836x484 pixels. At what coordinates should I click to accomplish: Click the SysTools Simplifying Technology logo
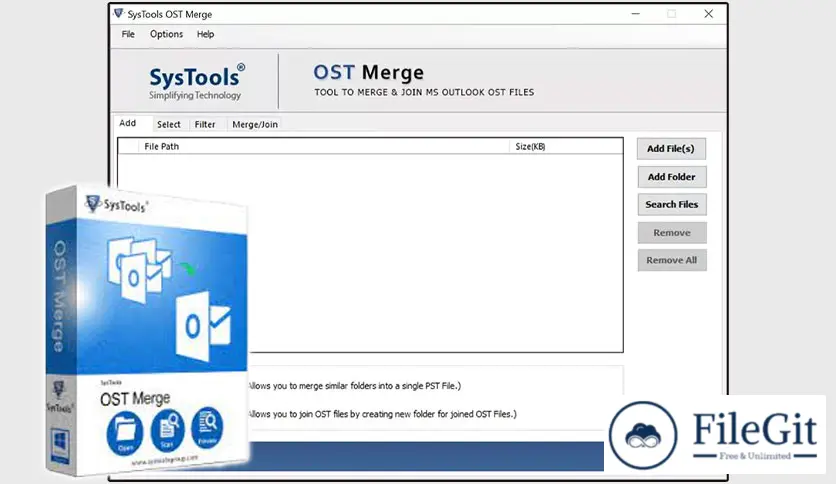coord(196,82)
